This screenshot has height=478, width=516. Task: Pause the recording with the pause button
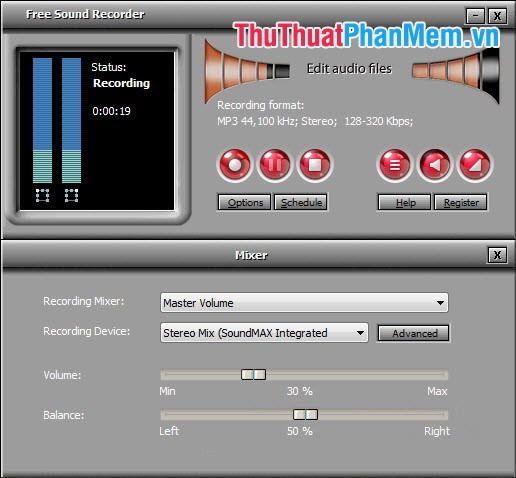pyautogui.click(x=275, y=165)
